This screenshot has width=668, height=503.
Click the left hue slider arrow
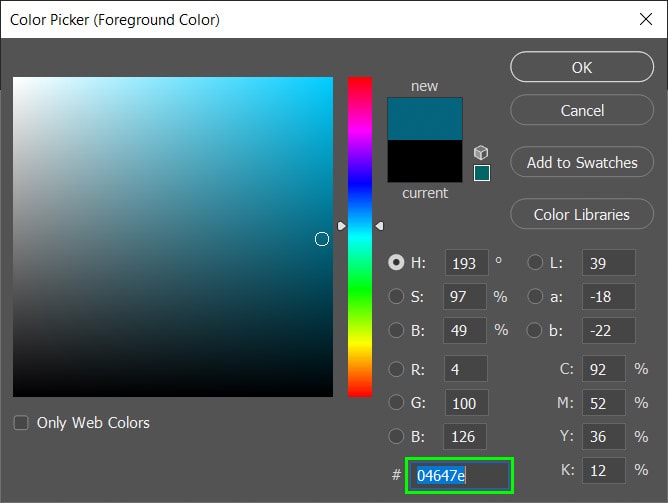[x=342, y=227]
